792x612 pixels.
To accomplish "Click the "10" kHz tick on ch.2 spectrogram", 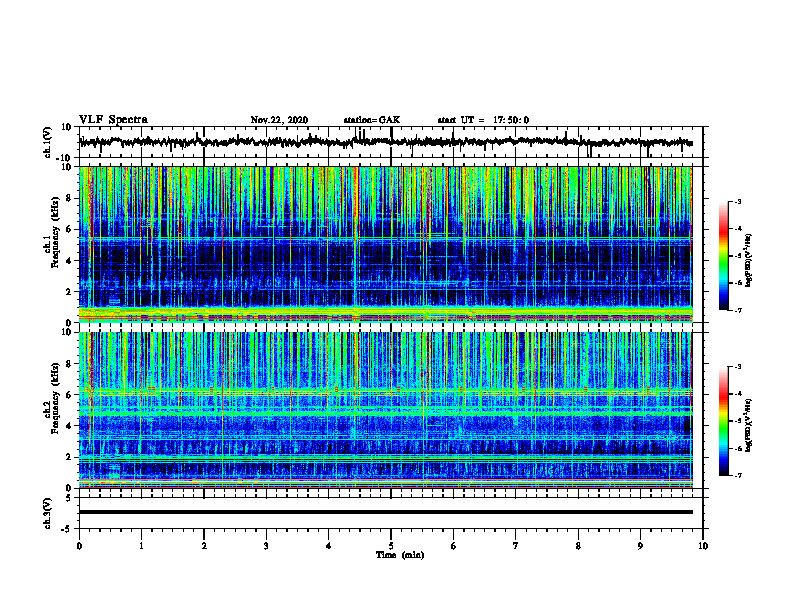I will pyautogui.click(x=68, y=332).
